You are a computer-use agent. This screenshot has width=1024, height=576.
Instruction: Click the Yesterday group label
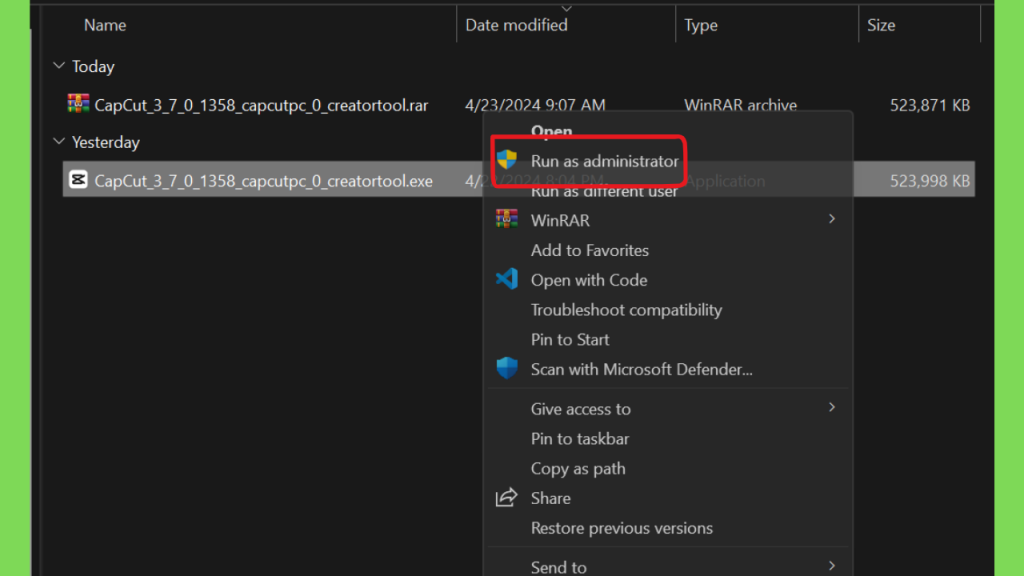[x=106, y=142]
